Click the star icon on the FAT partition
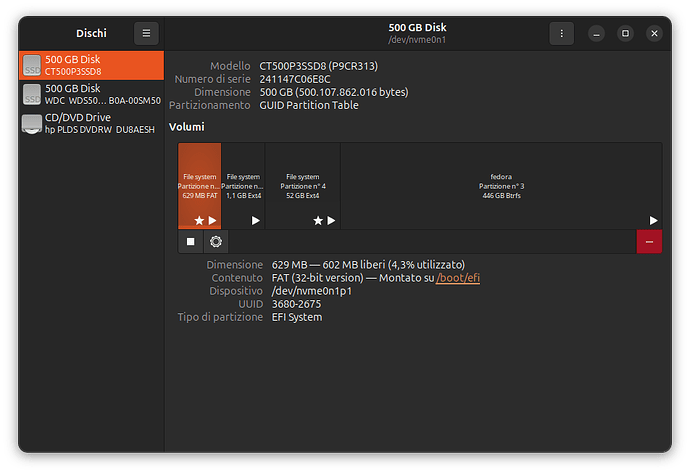The image size is (690, 472). 199,220
